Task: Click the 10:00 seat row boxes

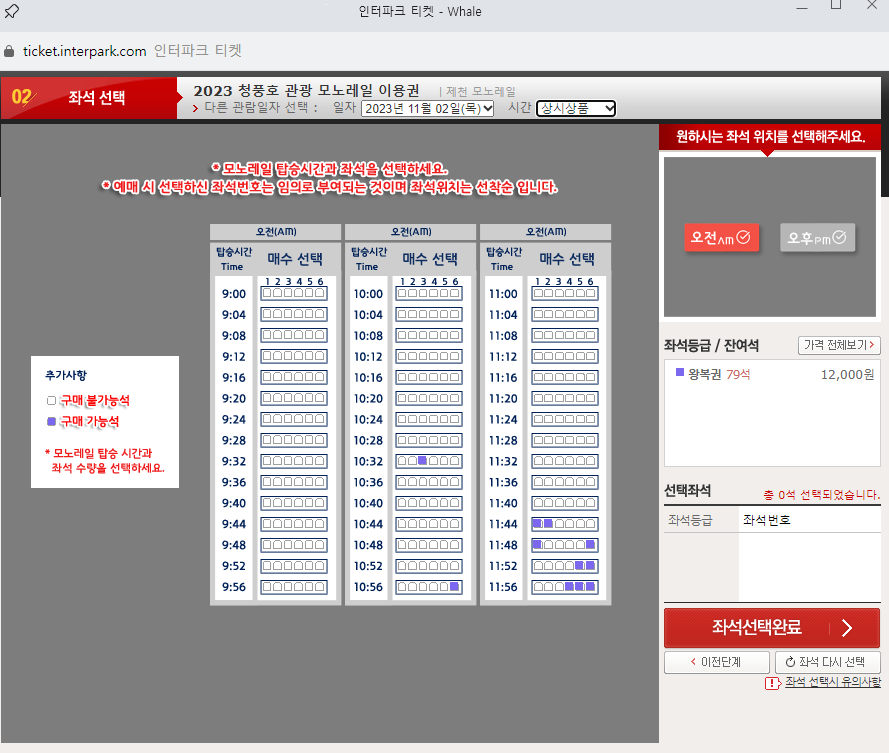Action: [x=429, y=293]
